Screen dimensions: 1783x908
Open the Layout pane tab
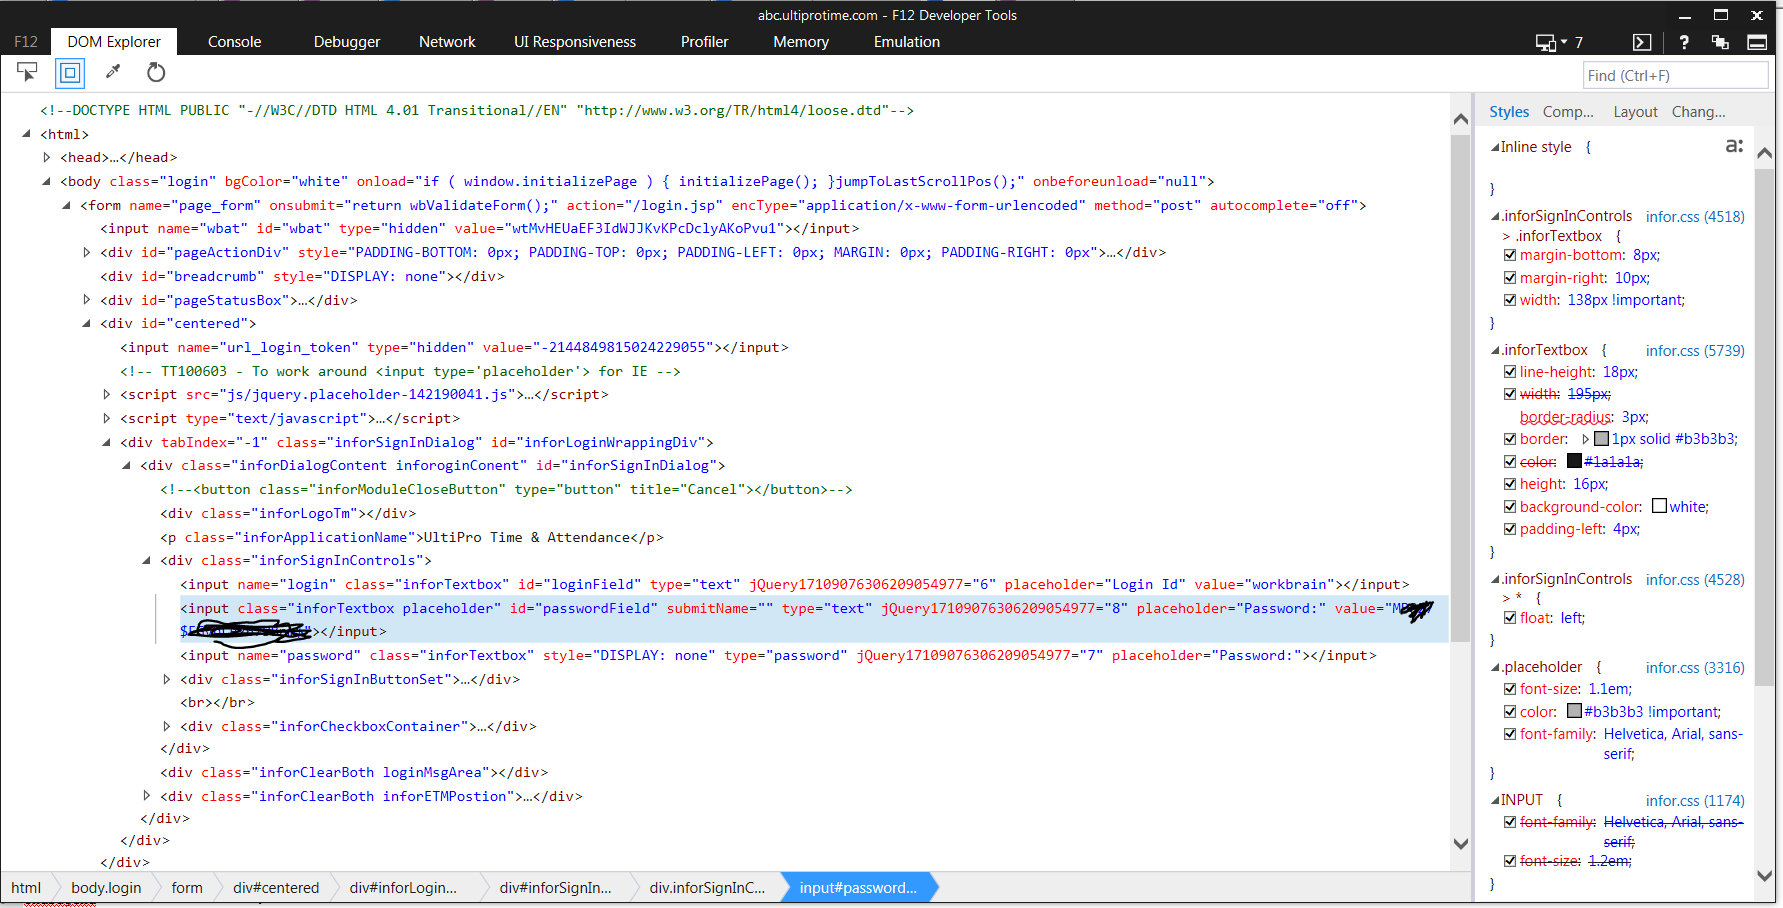click(1635, 112)
